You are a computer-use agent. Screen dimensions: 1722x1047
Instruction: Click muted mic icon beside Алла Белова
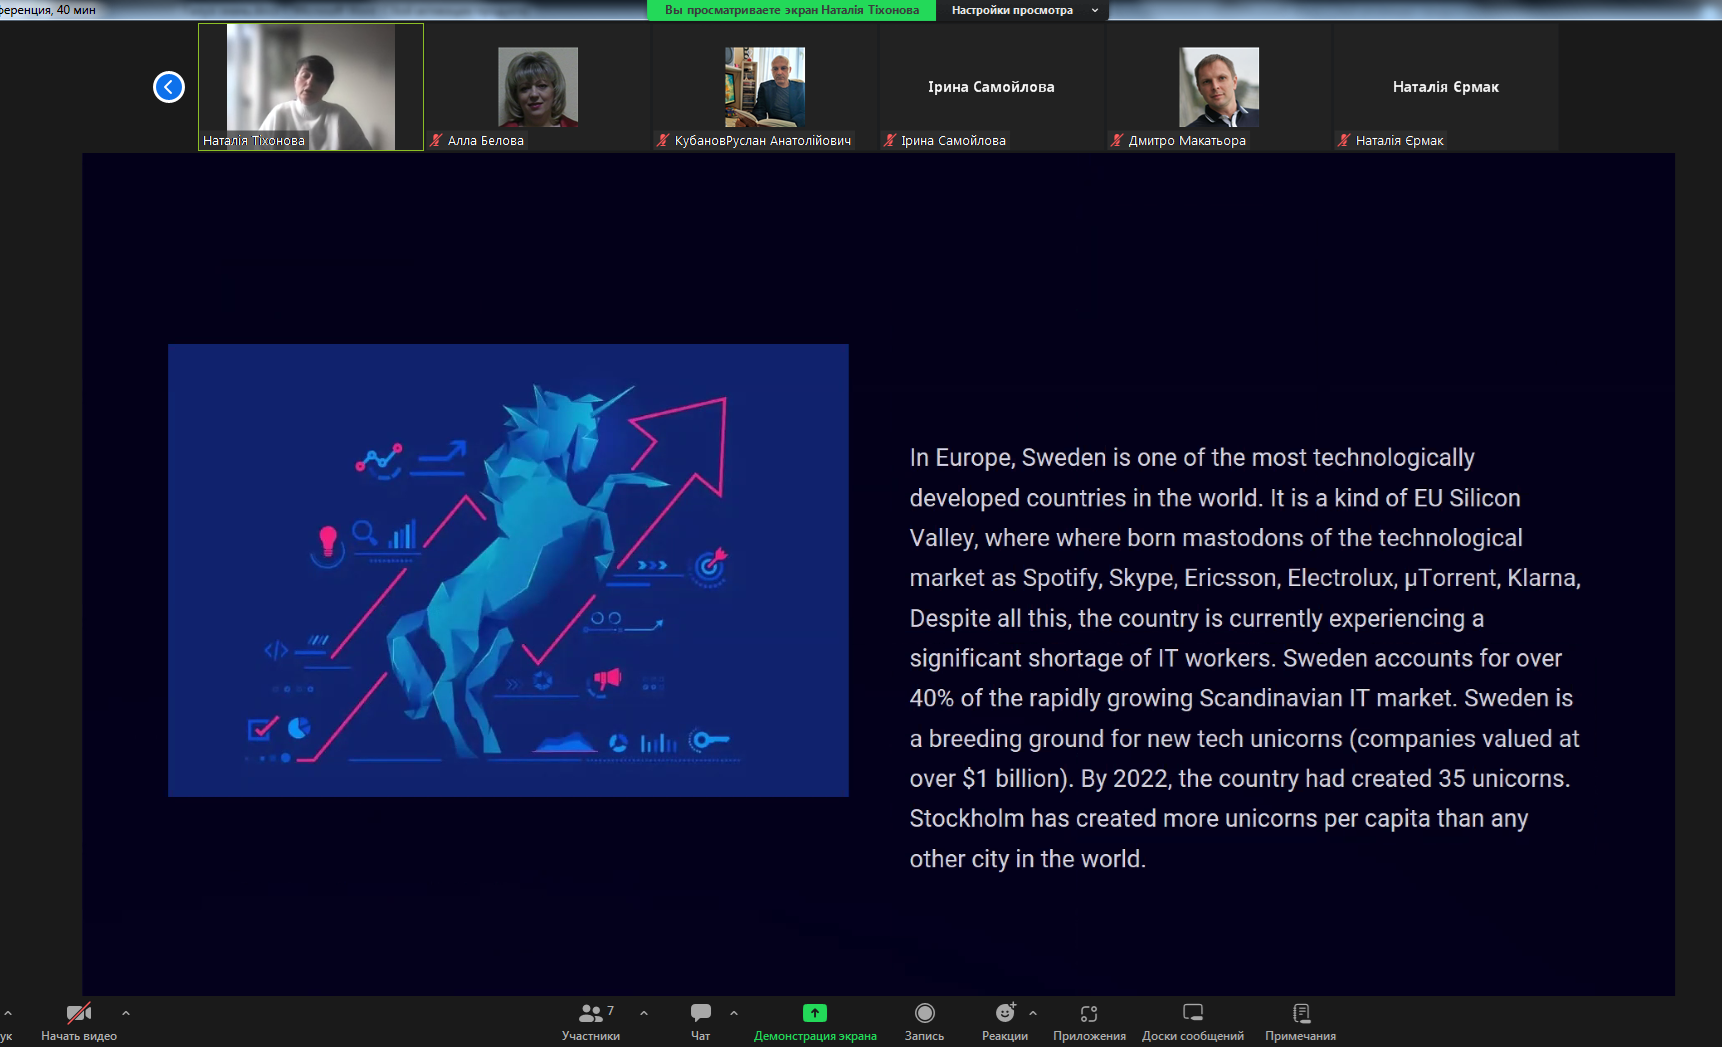[436, 140]
